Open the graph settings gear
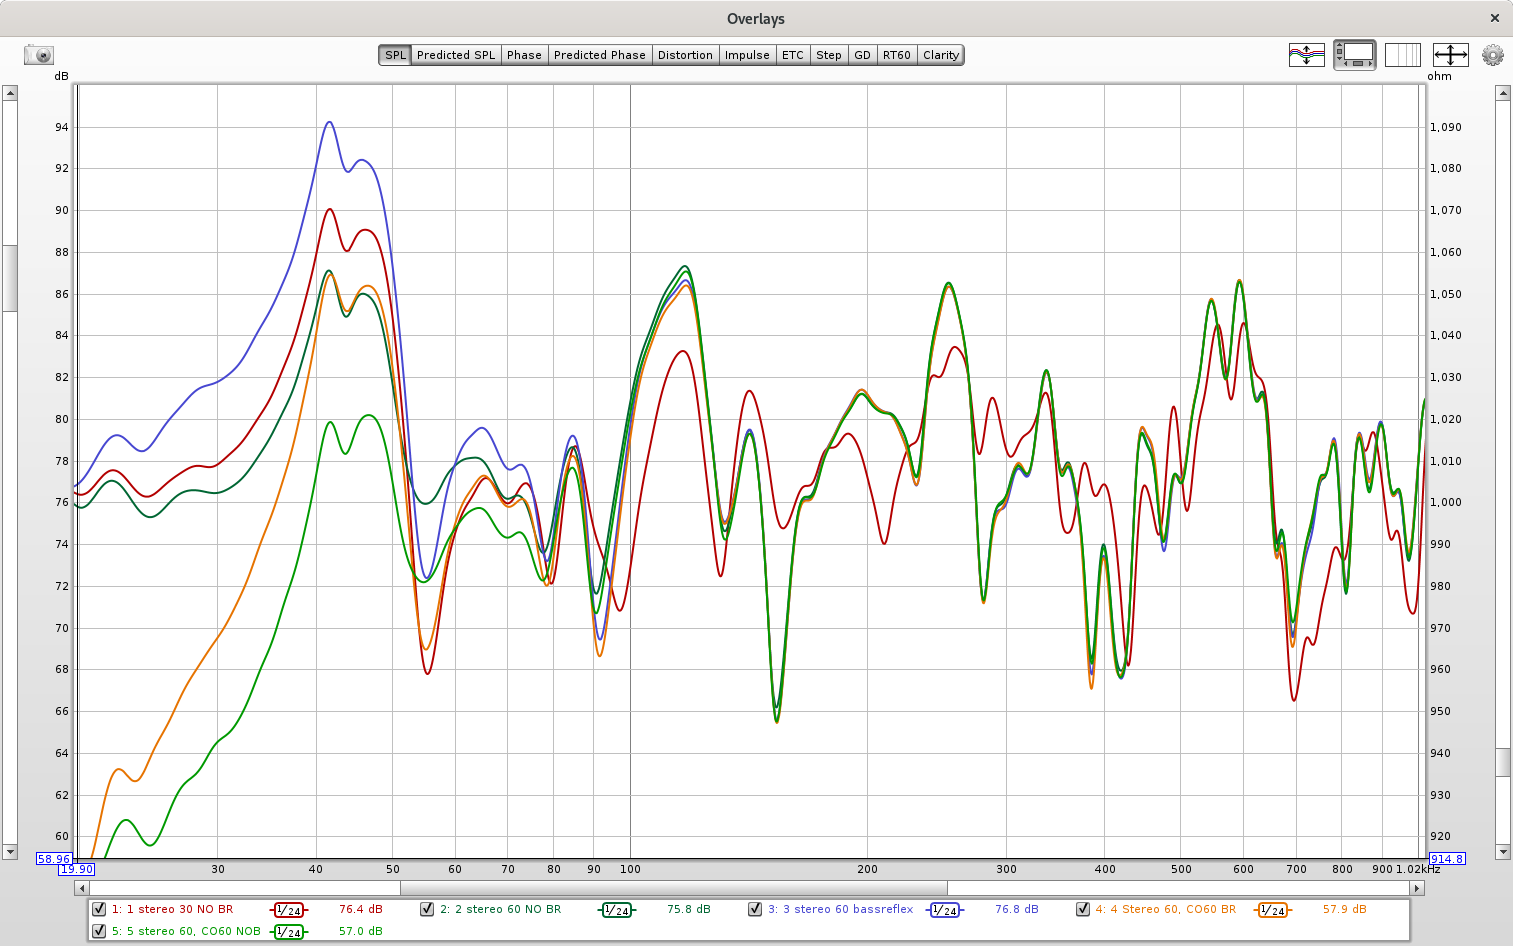1513x946 pixels. [1492, 55]
